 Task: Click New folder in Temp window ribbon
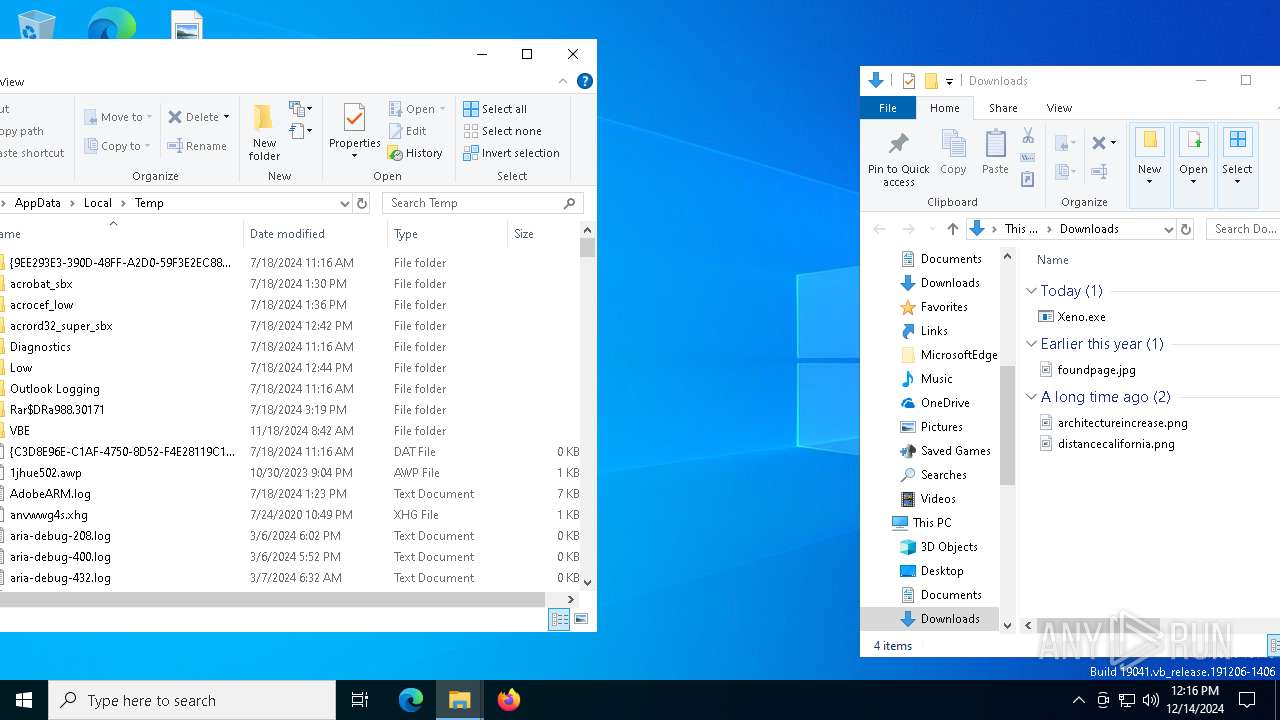(264, 131)
